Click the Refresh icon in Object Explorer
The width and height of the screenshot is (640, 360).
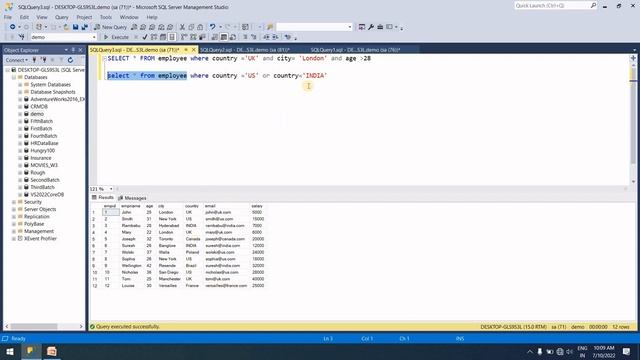(x=70, y=60)
